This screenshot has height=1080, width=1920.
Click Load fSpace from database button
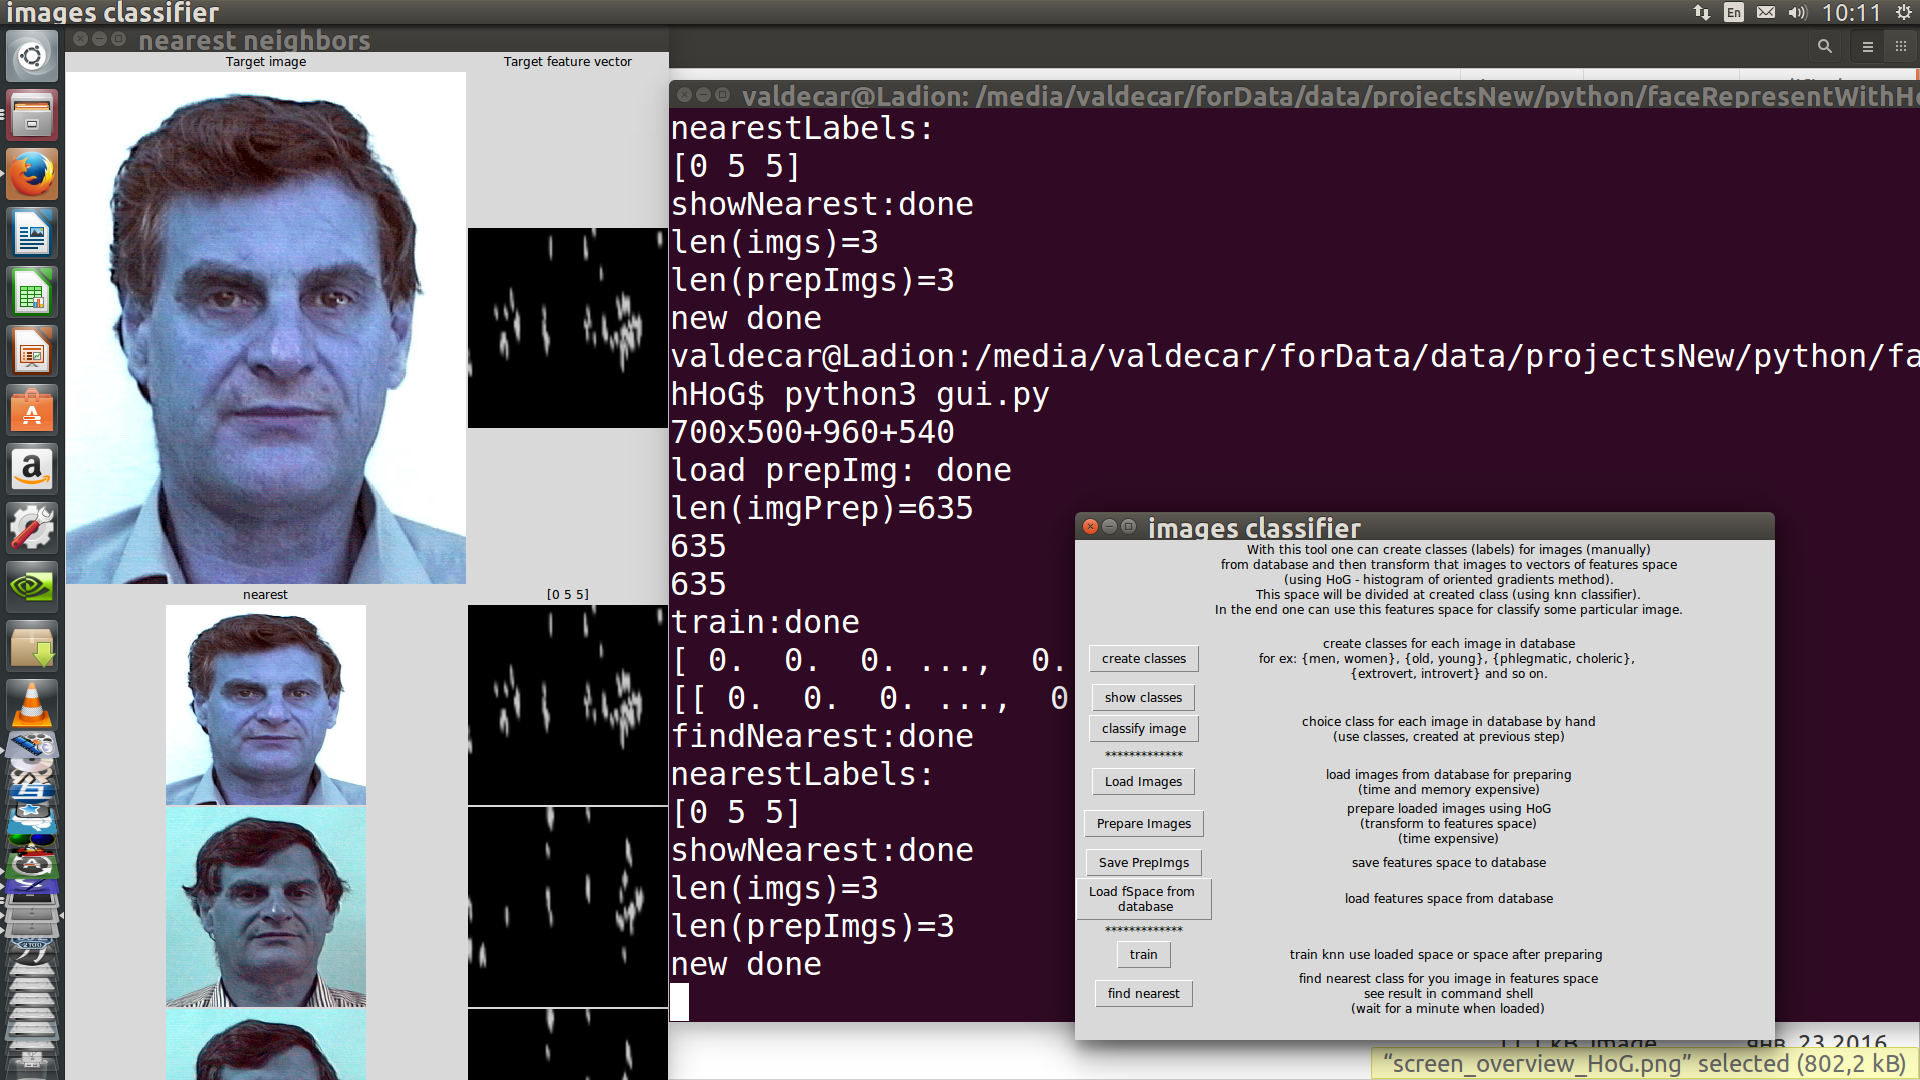(x=1143, y=898)
